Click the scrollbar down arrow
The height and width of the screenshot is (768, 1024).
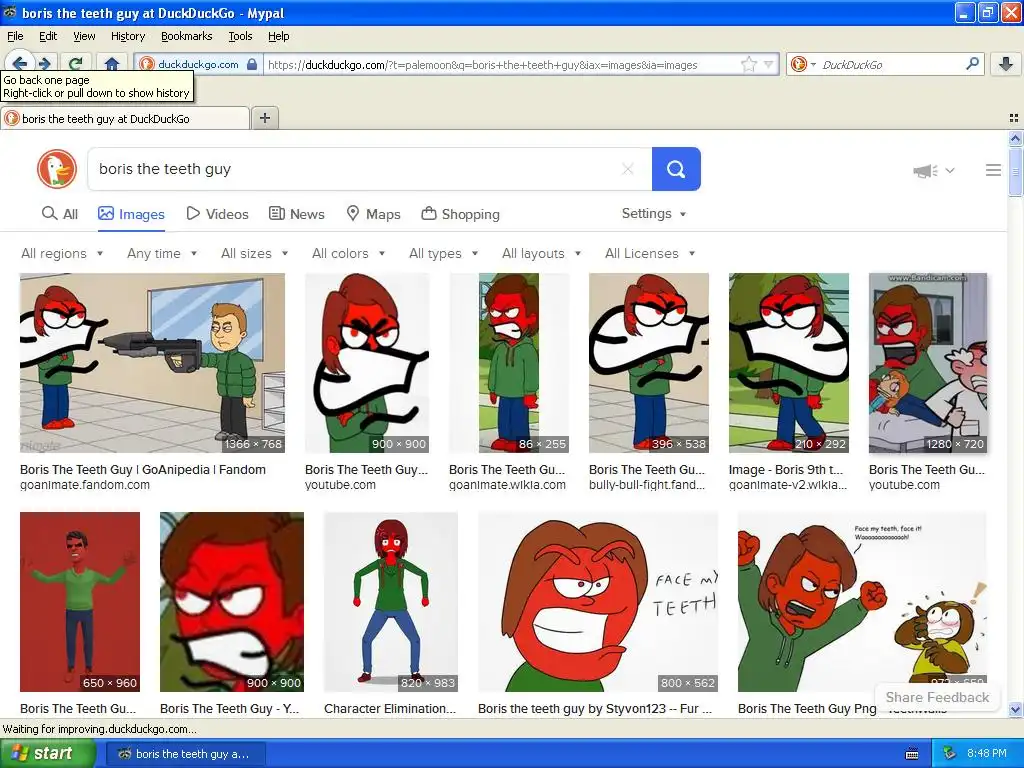click(1015, 709)
